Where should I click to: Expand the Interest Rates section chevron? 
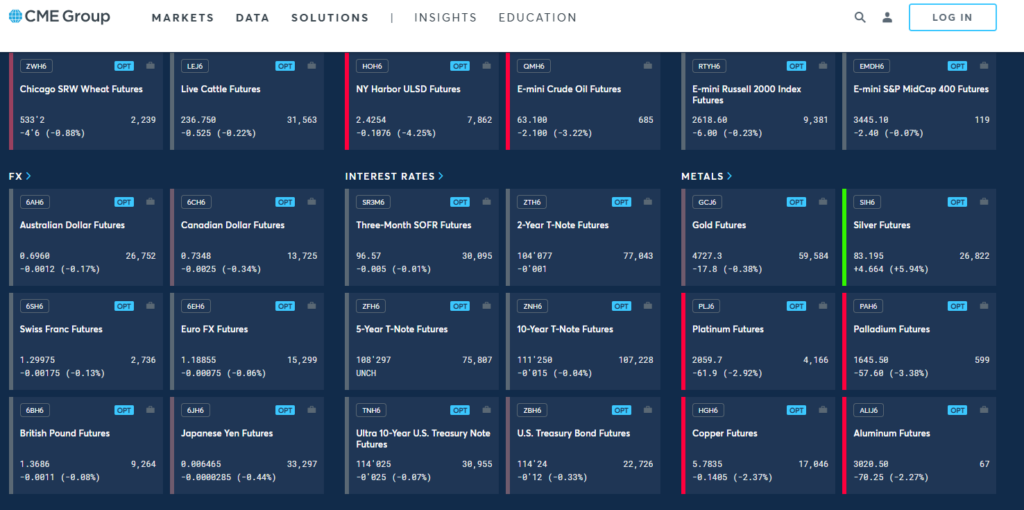[x=441, y=176]
